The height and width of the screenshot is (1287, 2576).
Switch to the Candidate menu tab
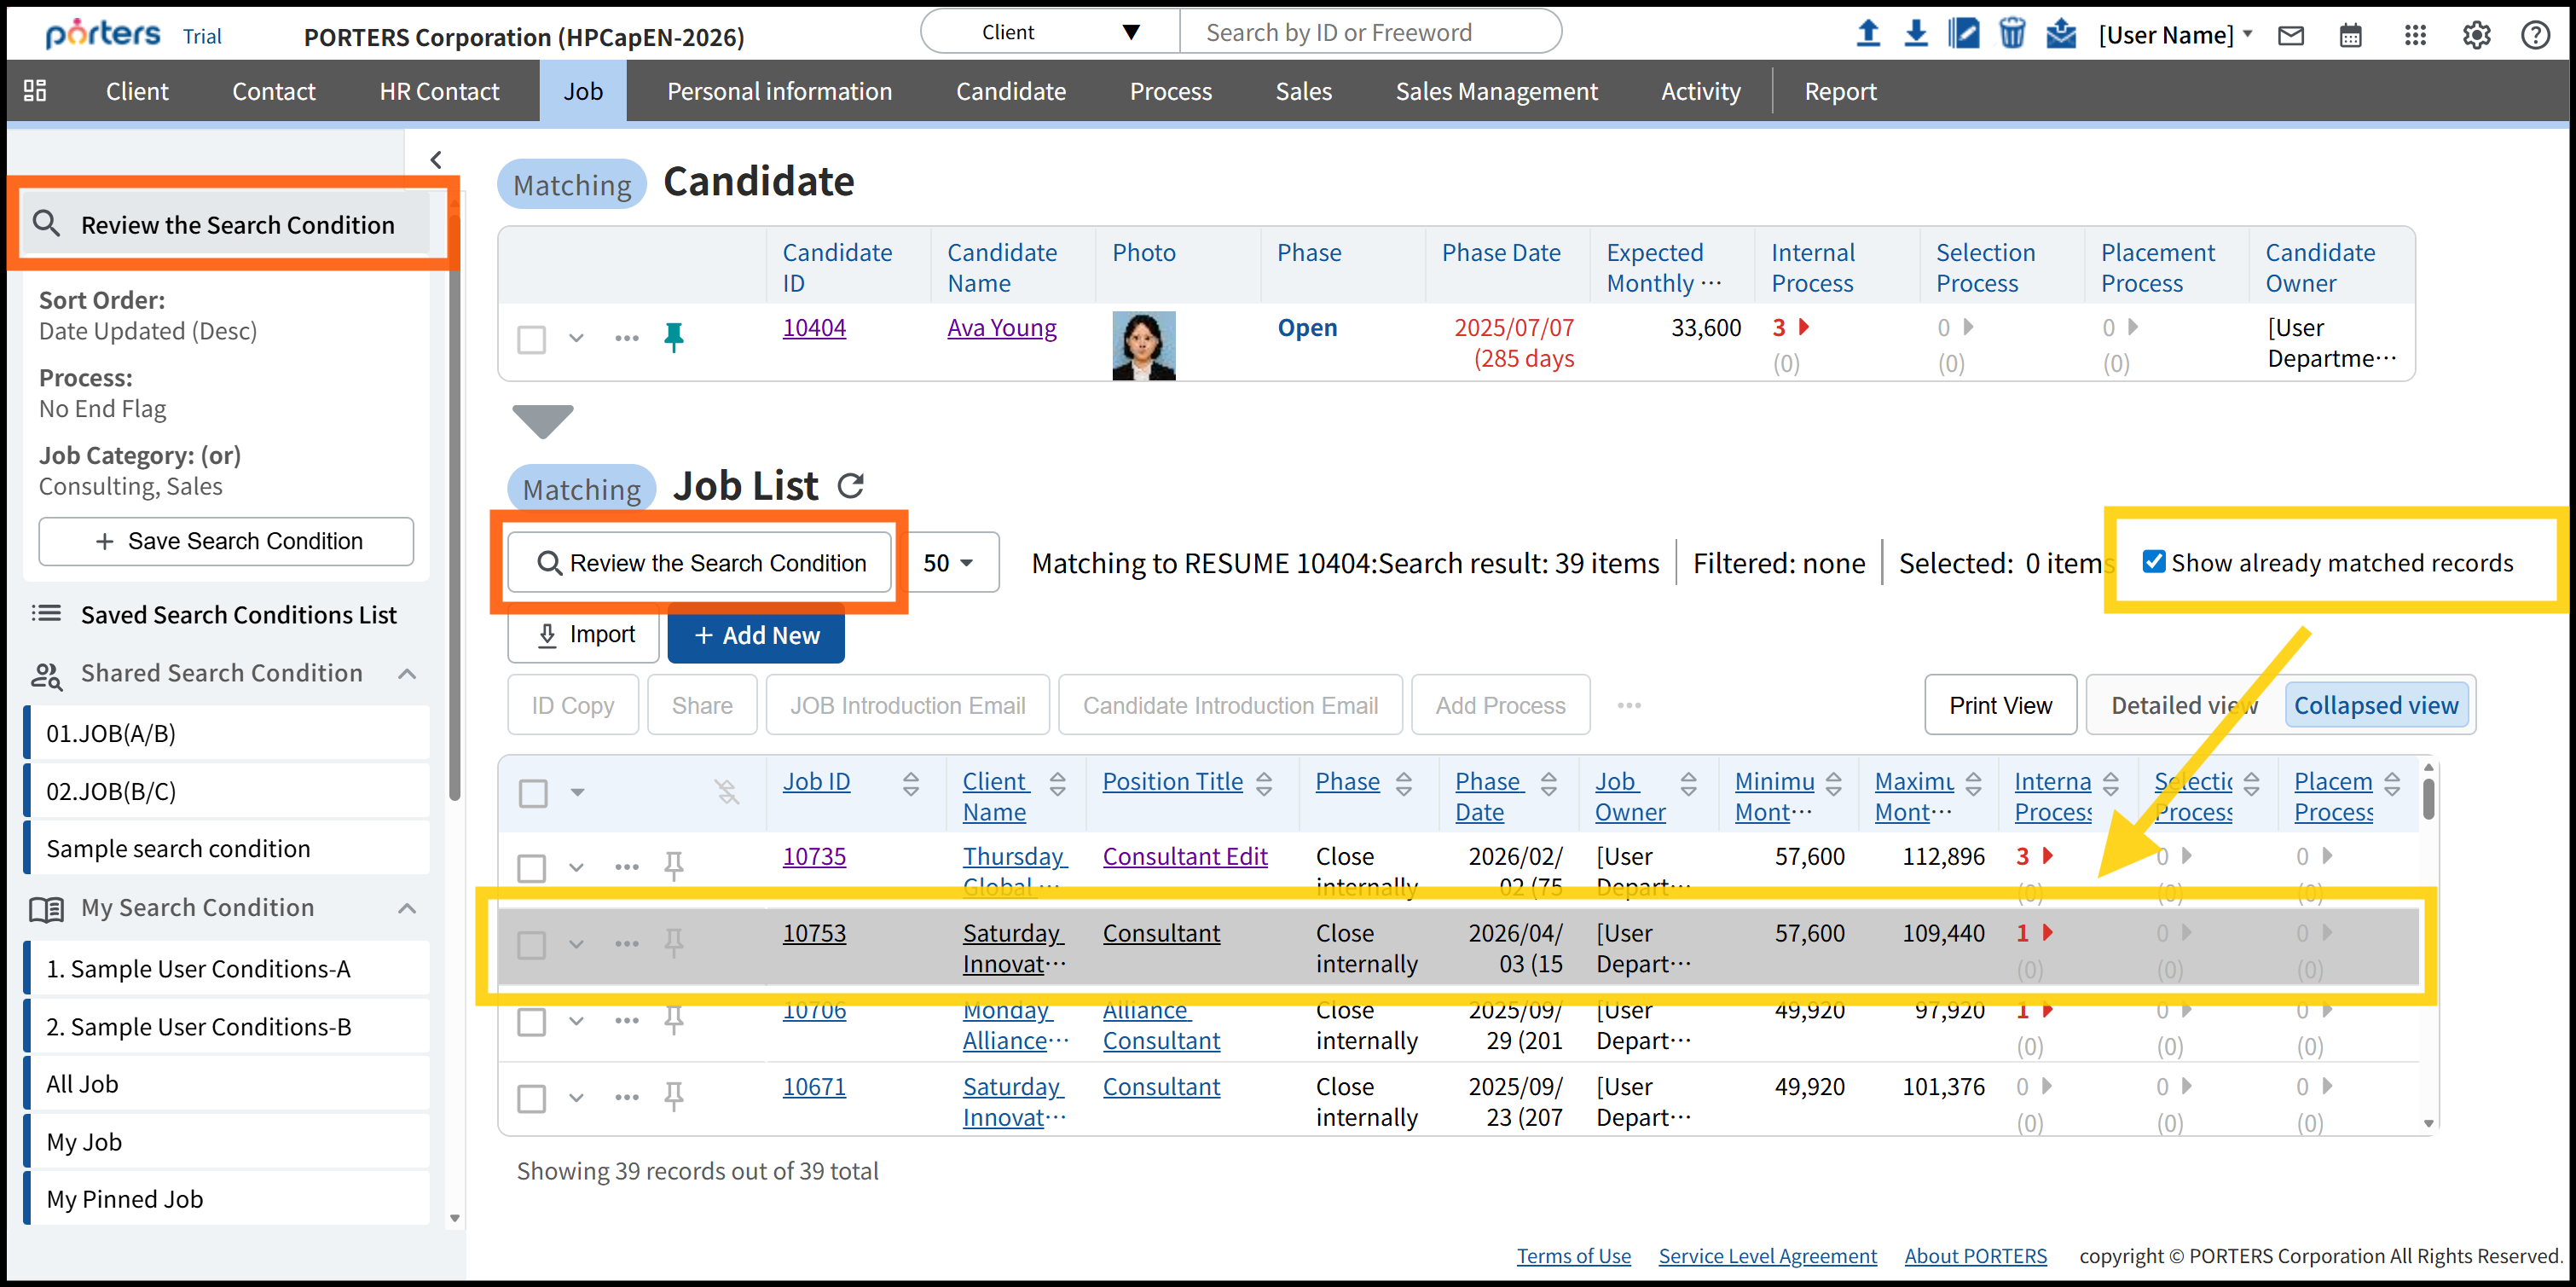1010,91
